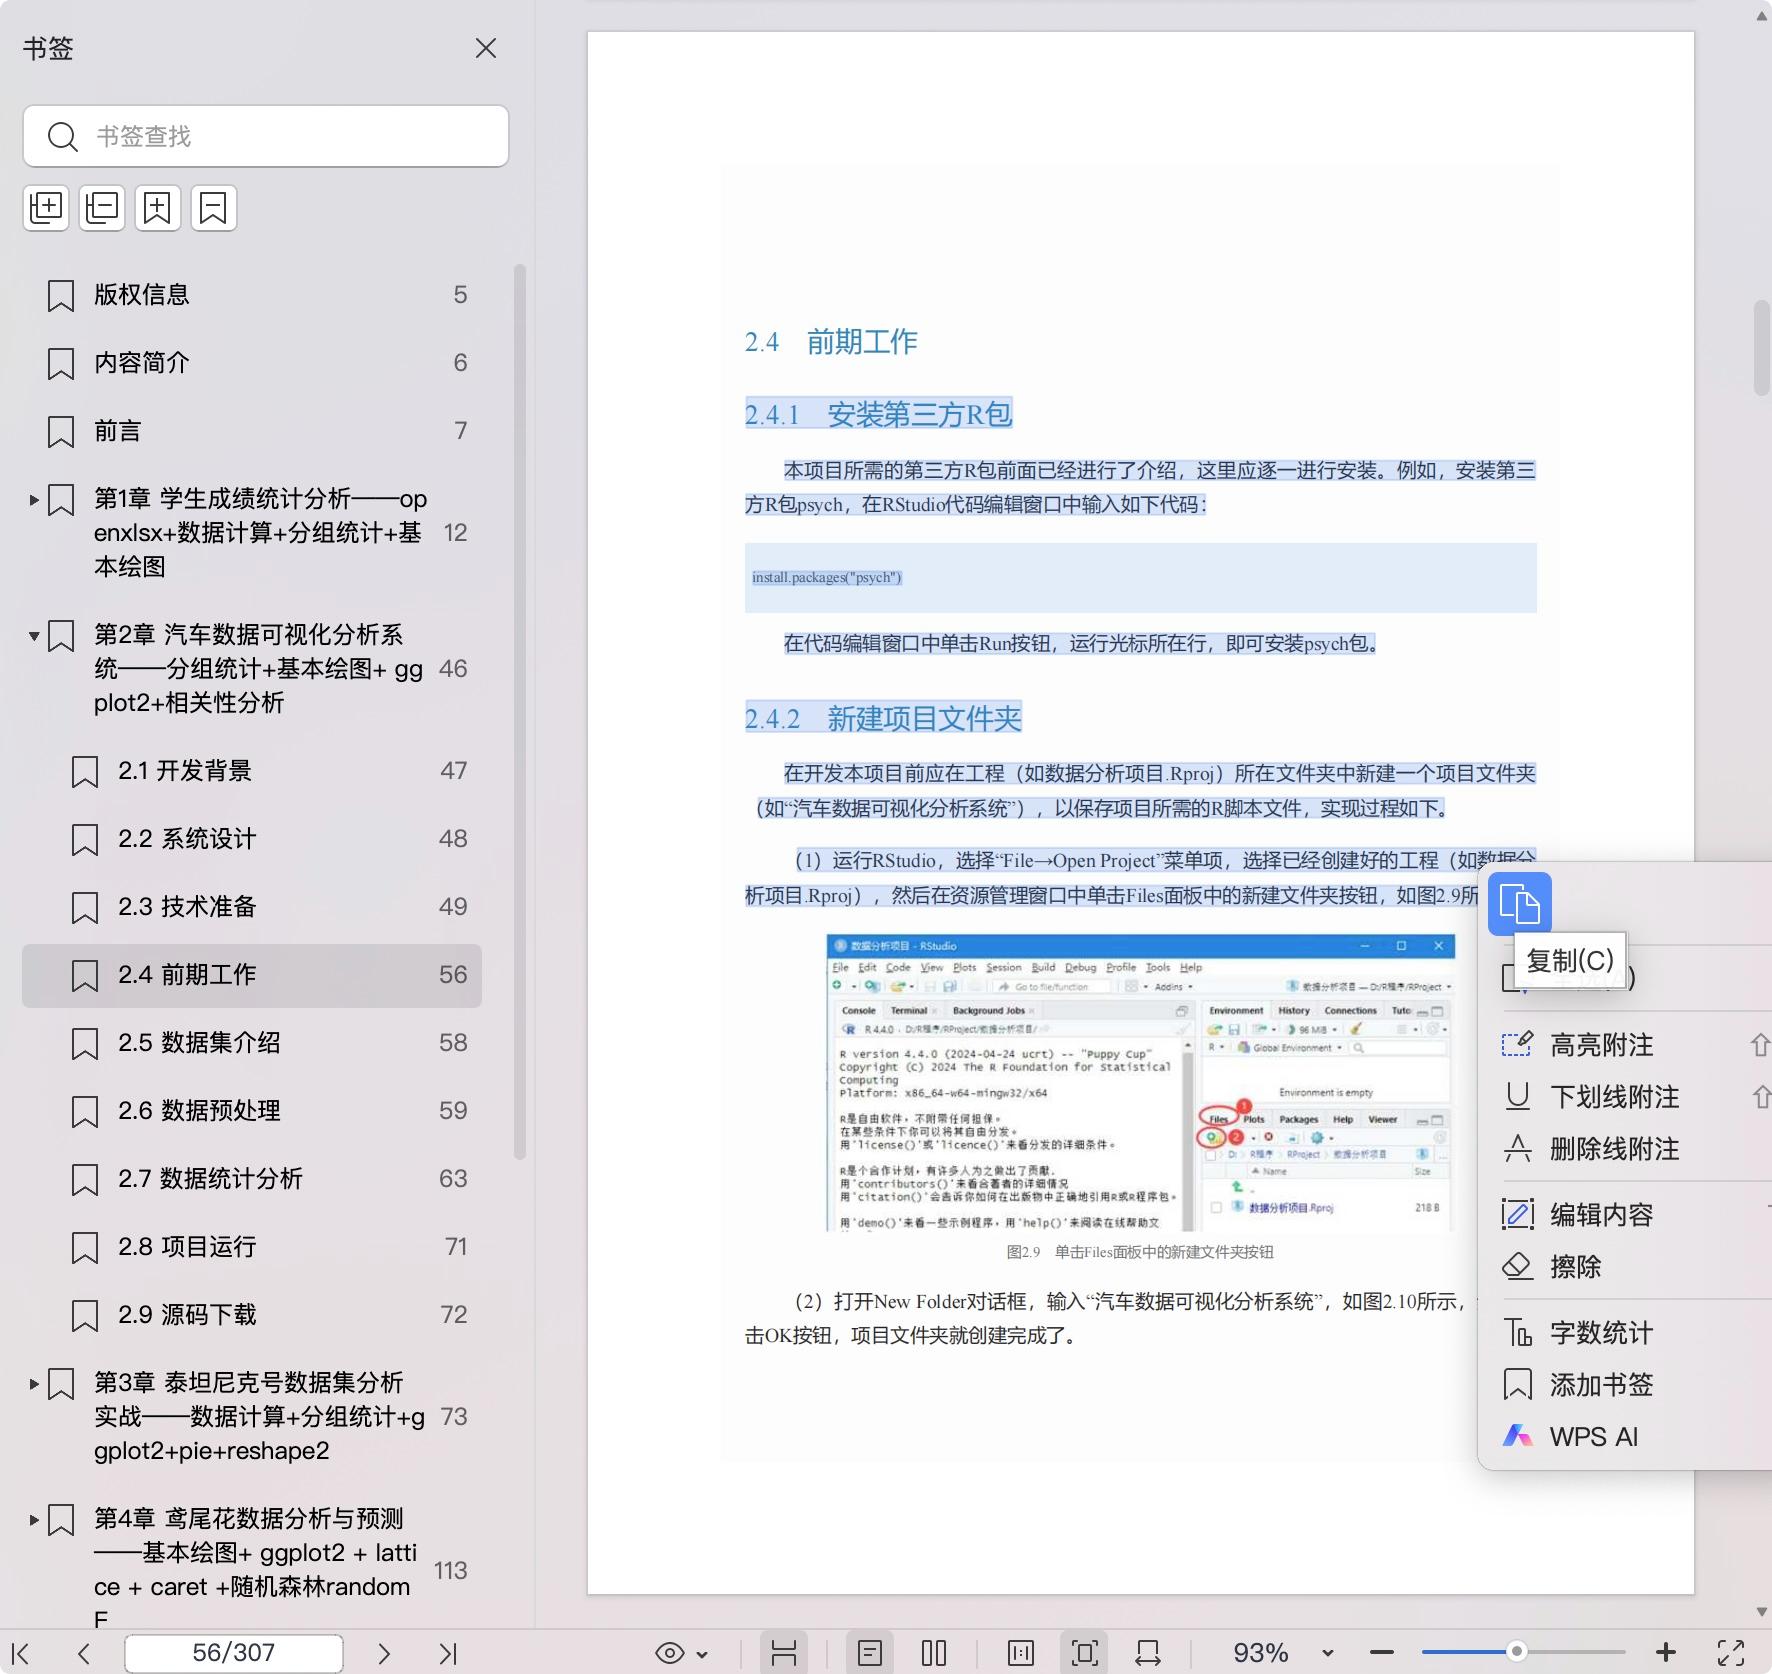Click the remove bookmark icon in sidebar
The image size is (1772, 1674).
point(214,208)
